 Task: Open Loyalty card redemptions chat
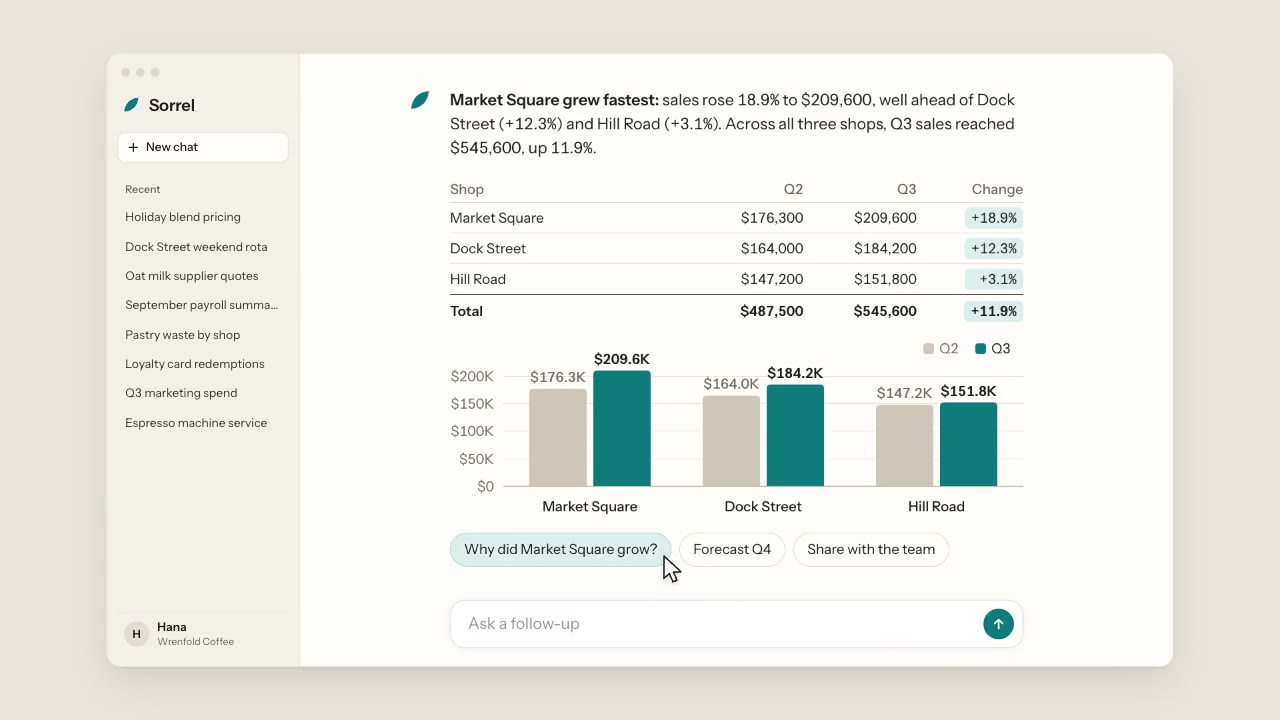(x=195, y=364)
